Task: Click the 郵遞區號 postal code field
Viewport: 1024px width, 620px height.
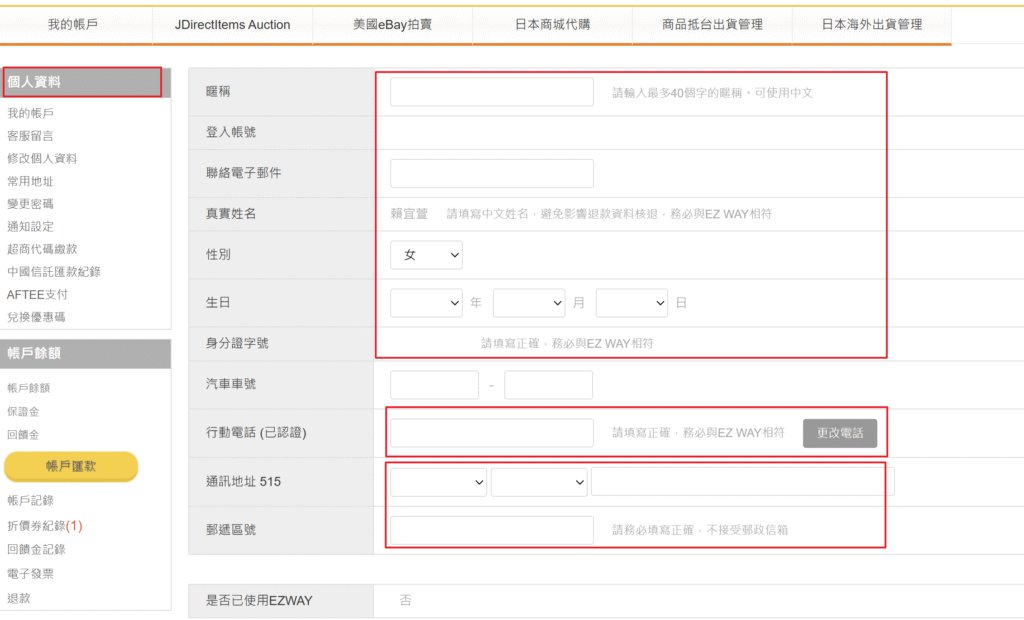Action: (x=491, y=530)
